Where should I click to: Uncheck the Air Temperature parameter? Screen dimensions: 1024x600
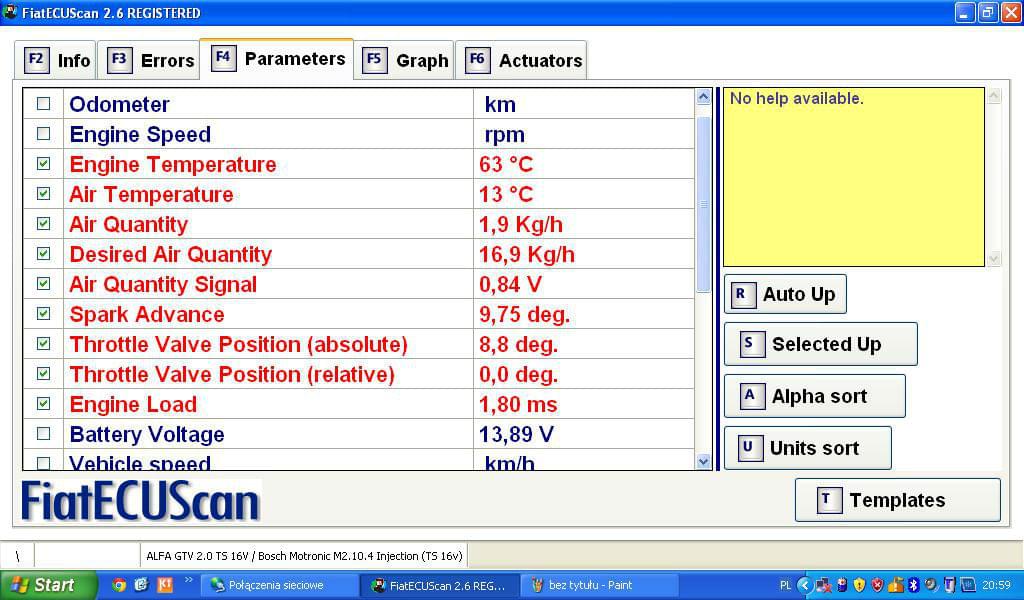44,193
